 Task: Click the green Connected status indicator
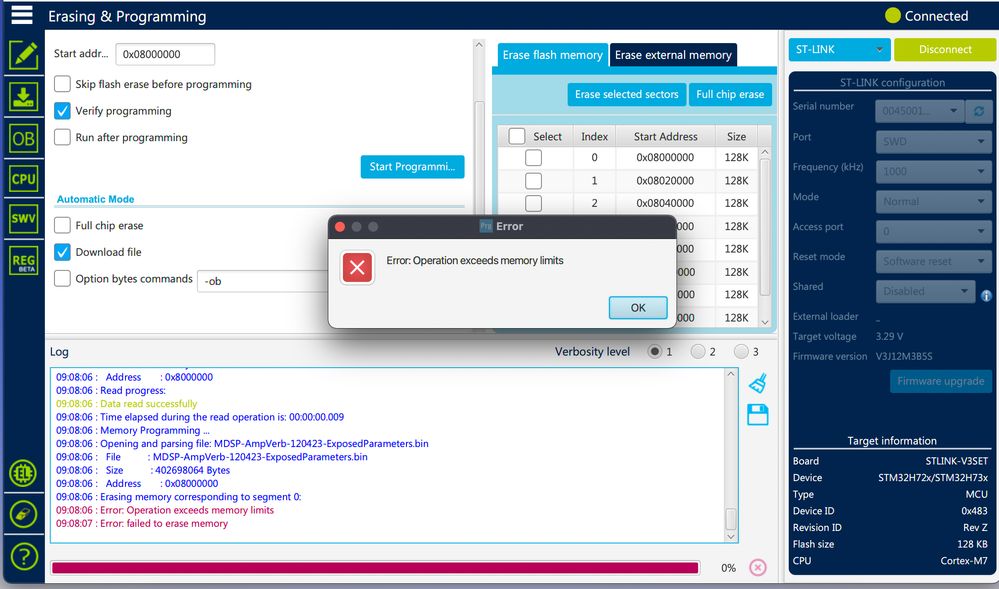(893, 15)
